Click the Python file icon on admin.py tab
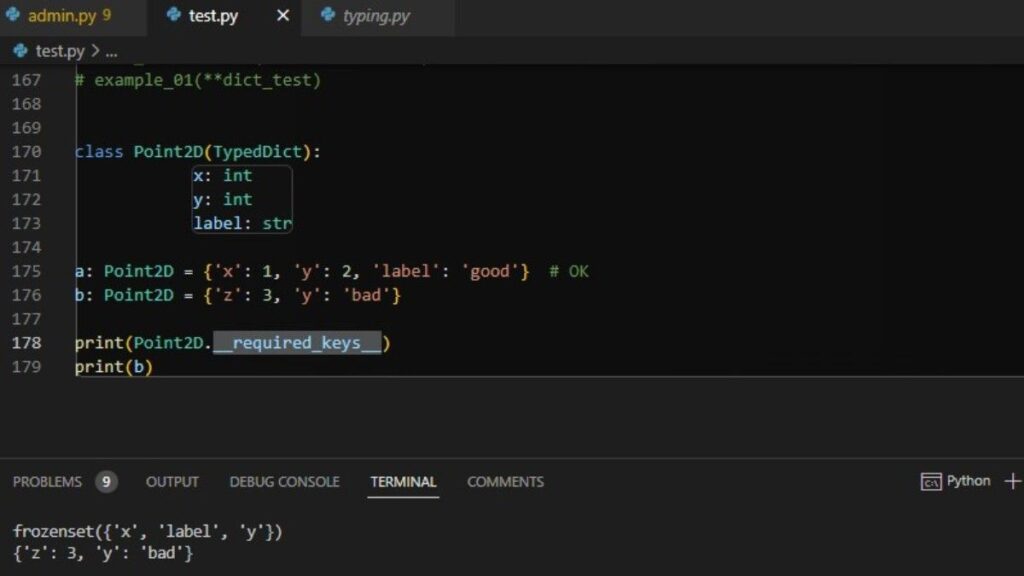 tap(13, 14)
